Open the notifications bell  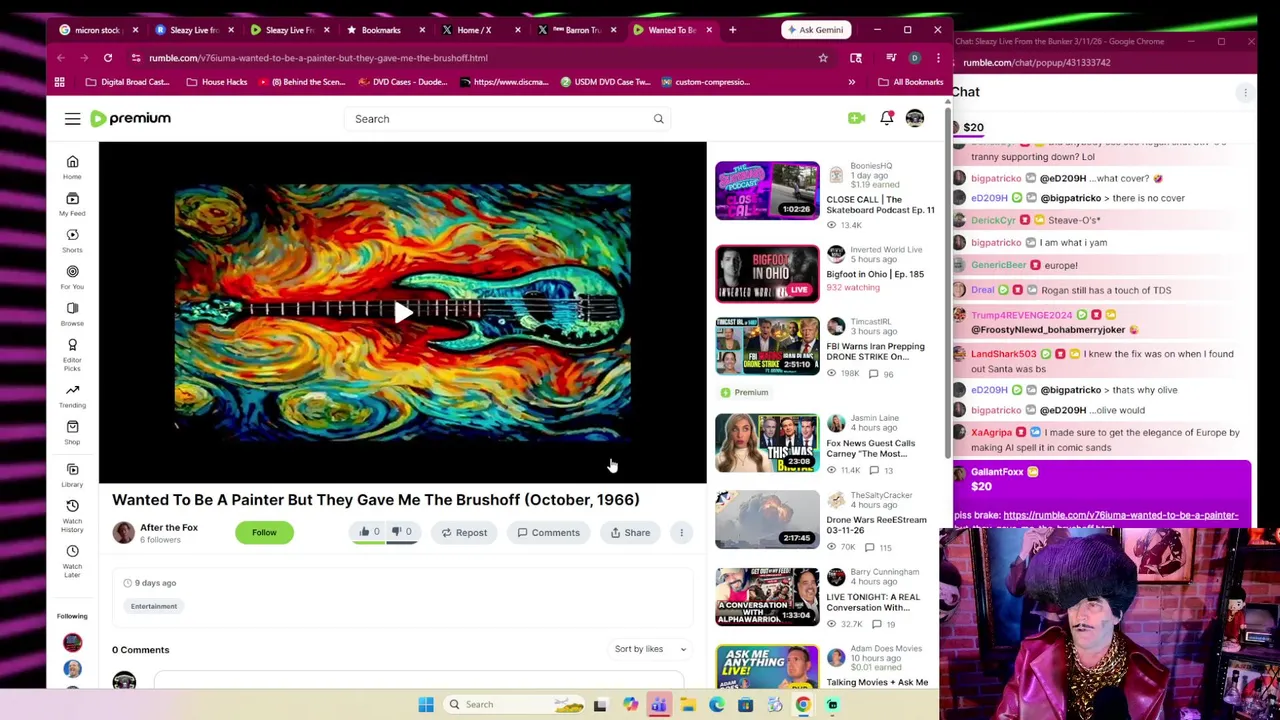[886, 118]
